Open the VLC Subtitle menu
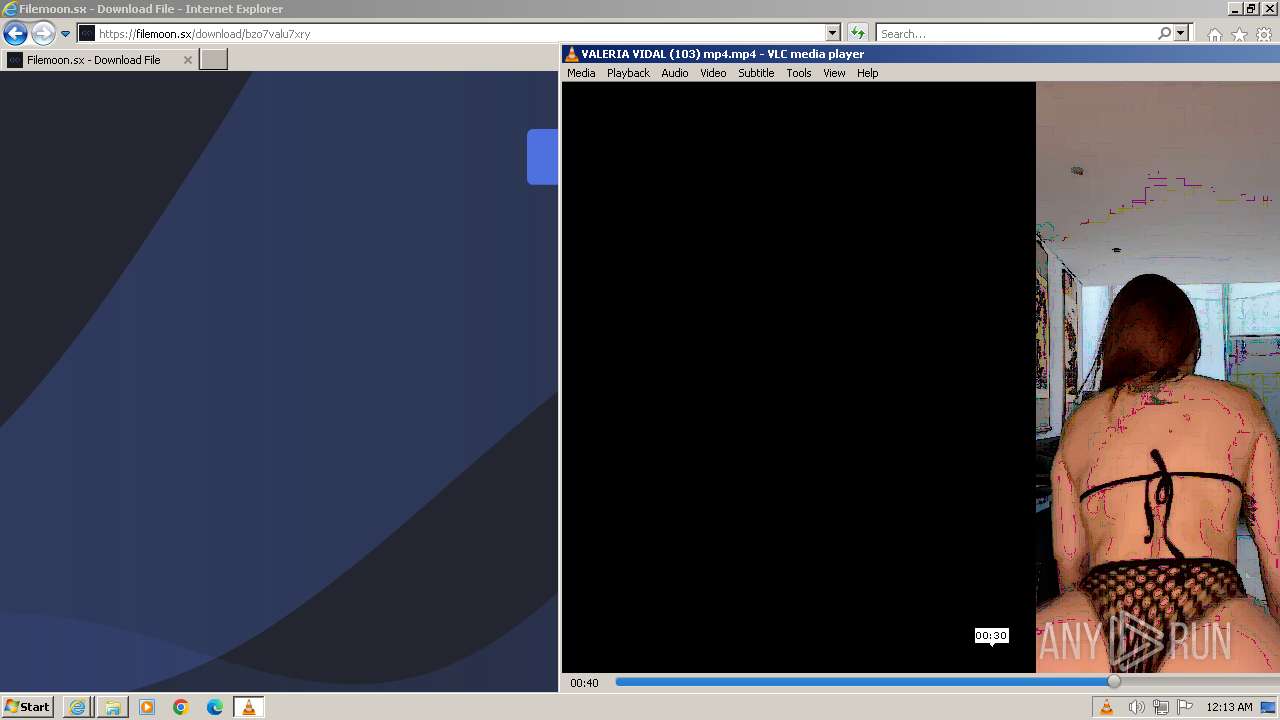 (756, 73)
